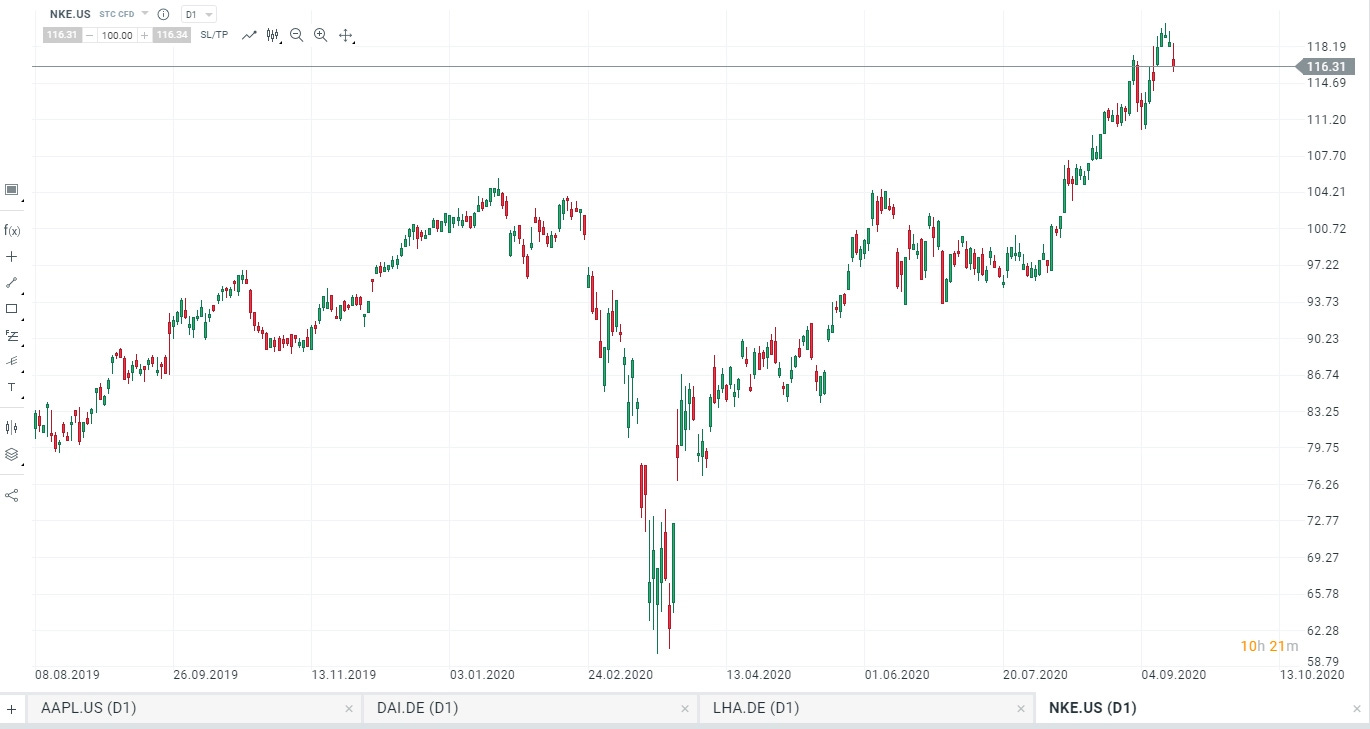This screenshot has height=729, width=1370.
Task: Click the share icon at sidebar bottom
Action: tap(12, 494)
